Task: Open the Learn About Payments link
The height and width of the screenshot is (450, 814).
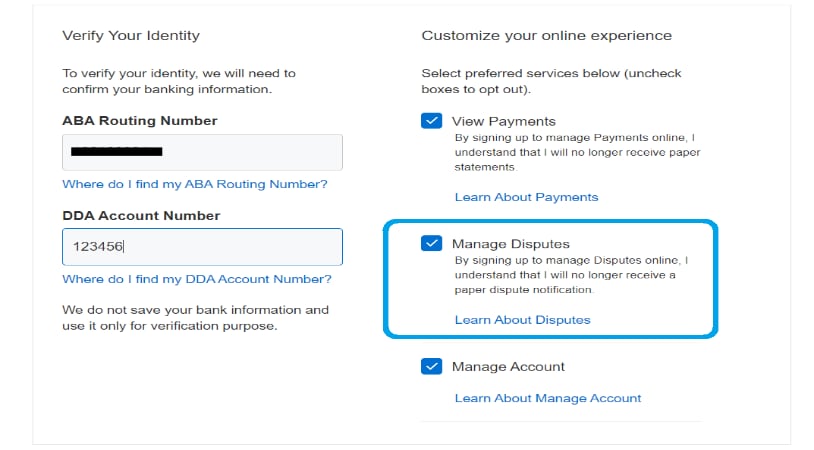Action: coord(526,197)
